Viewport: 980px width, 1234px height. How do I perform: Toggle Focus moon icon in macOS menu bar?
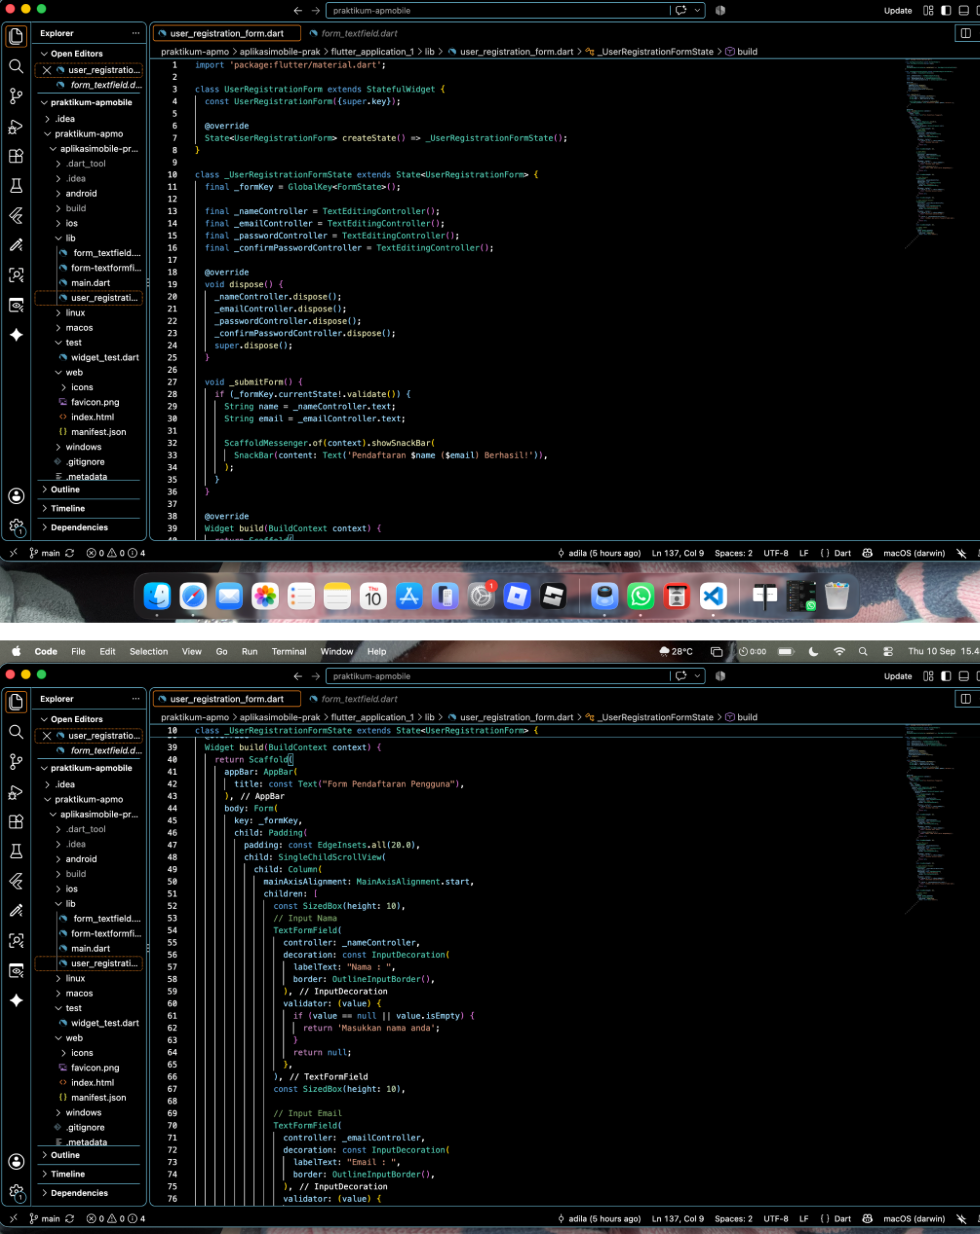813,651
